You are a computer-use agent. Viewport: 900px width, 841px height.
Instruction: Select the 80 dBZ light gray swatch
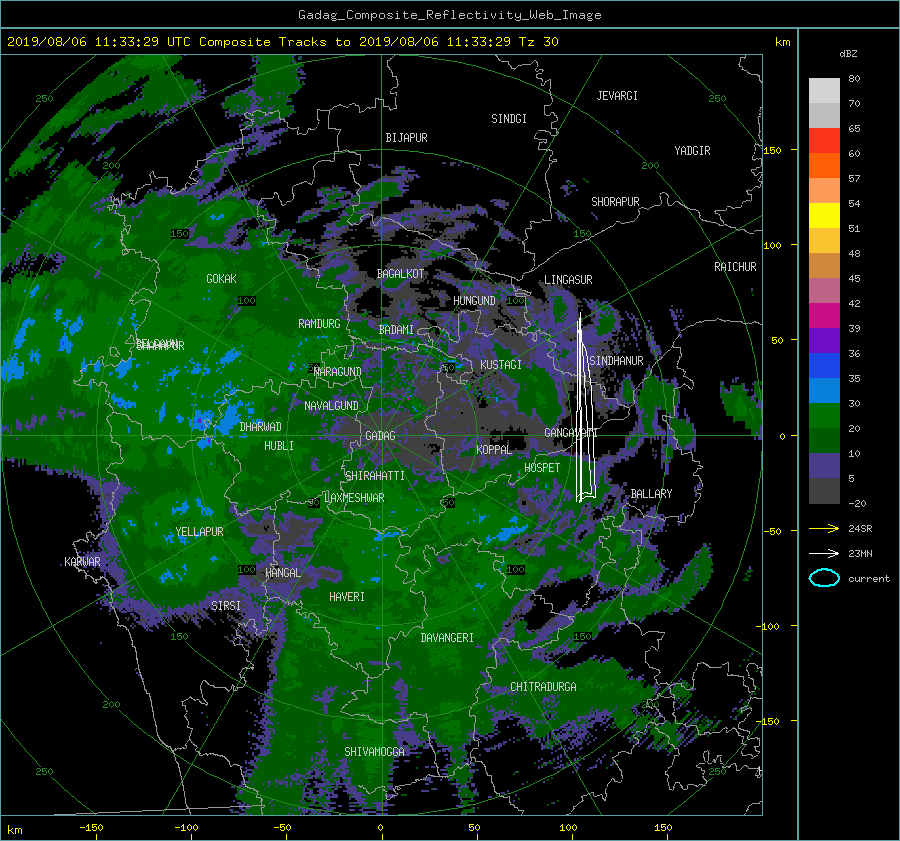(x=824, y=90)
